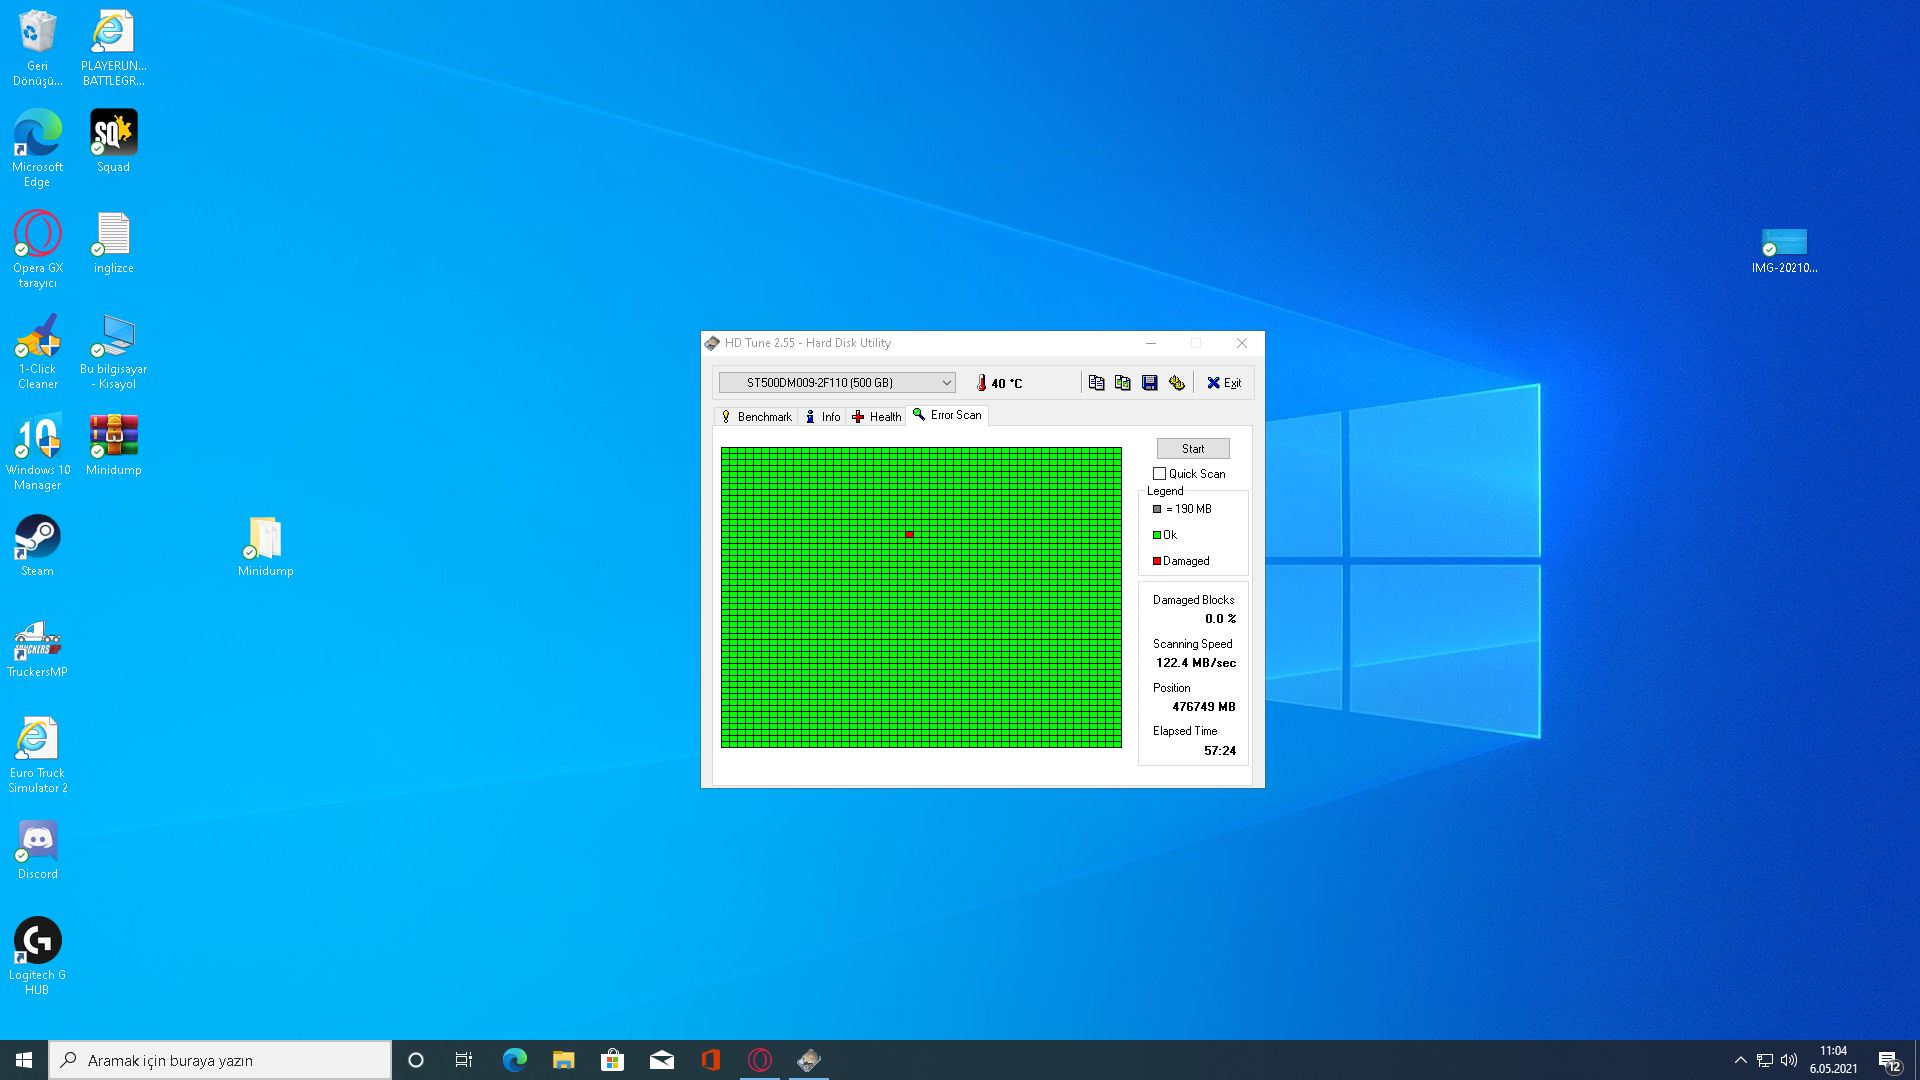The image size is (1920, 1080).
Task: Open the Opera GX browser taskbar icon
Action: 759,1060
